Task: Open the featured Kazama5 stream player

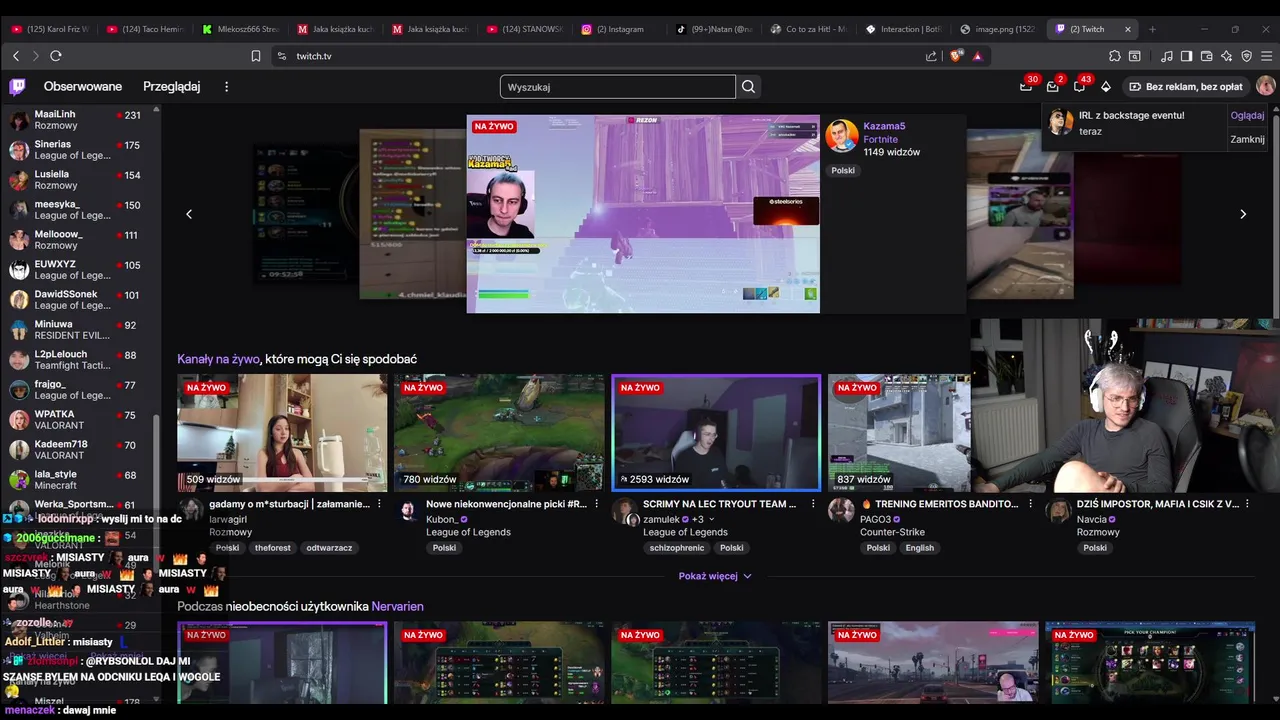Action: click(643, 214)
